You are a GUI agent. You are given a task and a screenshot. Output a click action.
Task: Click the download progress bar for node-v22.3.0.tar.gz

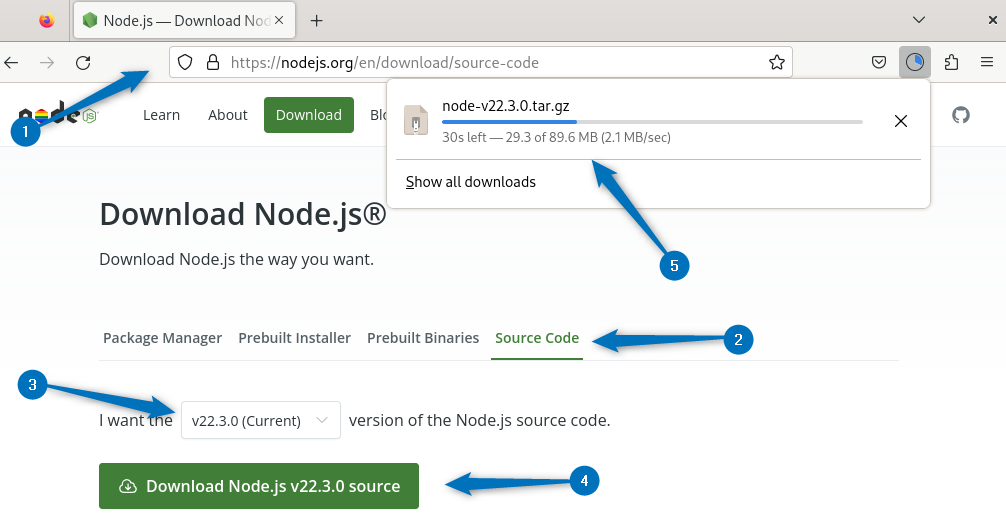[x=651, y=122]
